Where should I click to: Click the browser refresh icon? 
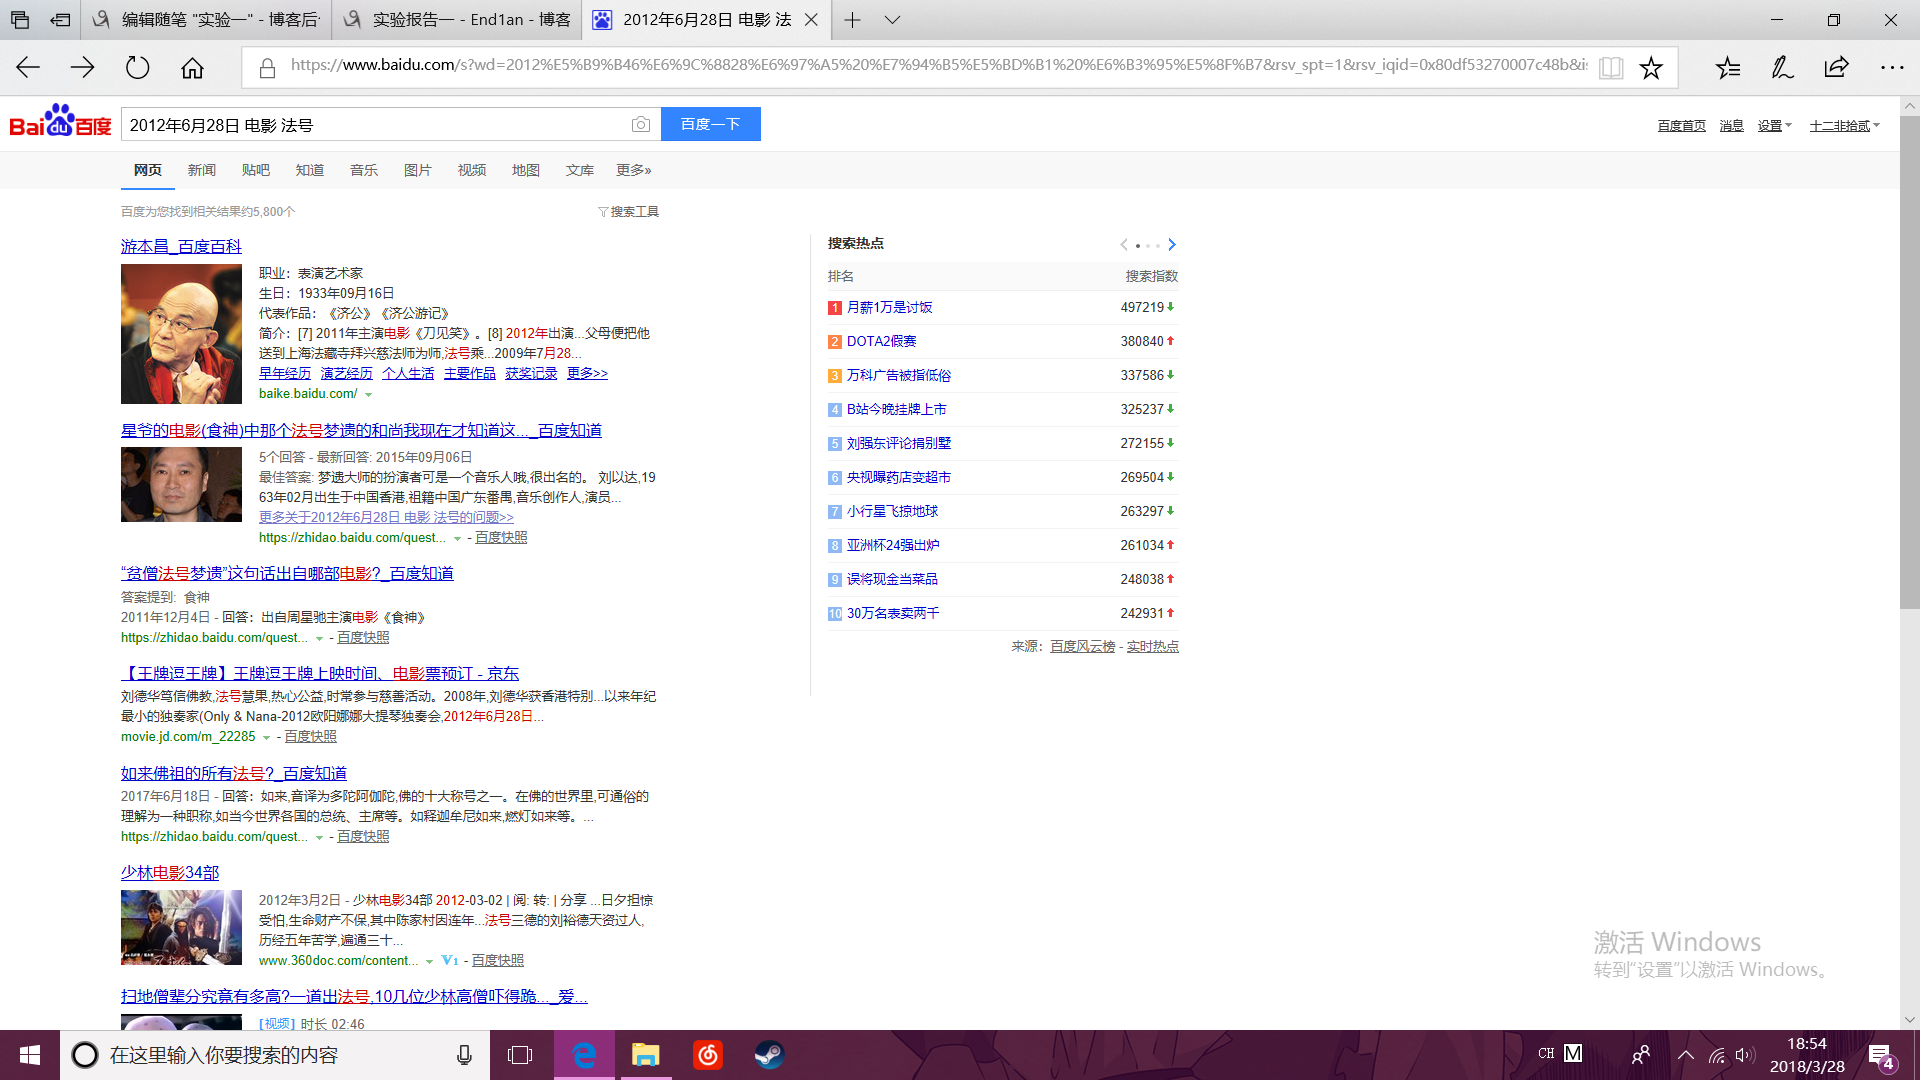point(137,67)
